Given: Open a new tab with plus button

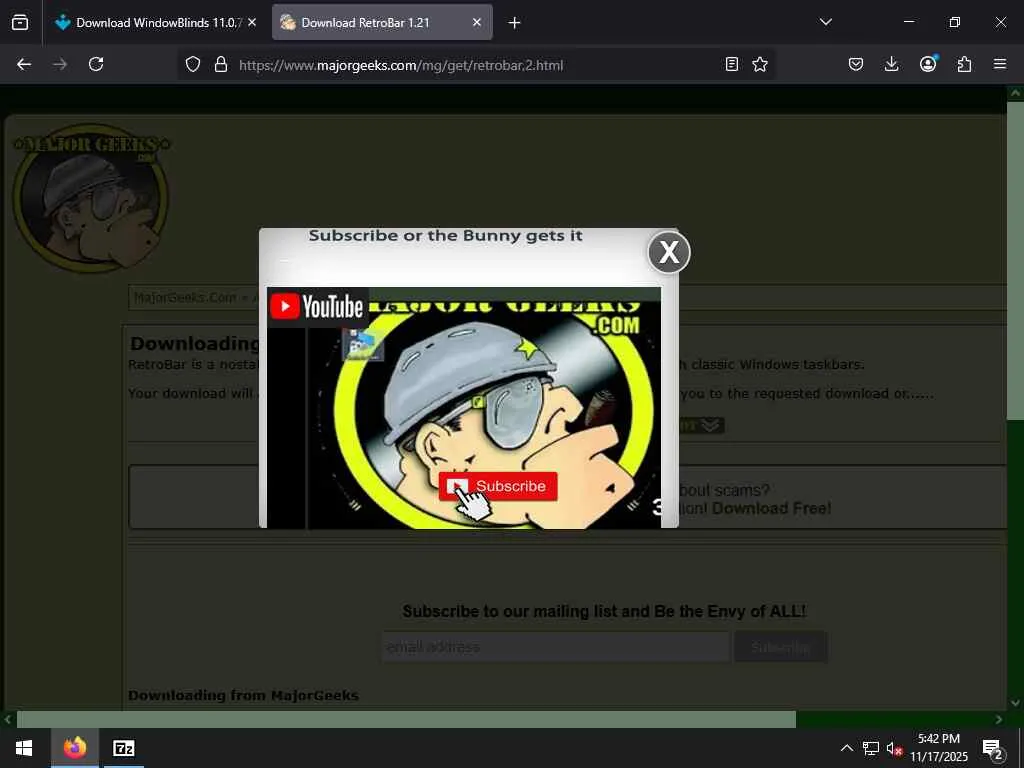Looking at the screenshot, I should pos(515,23).
